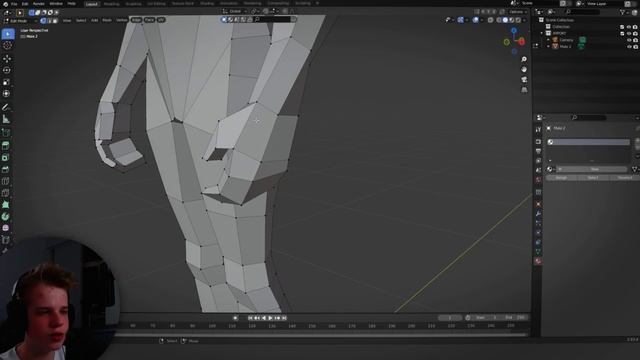Click the viewport pan hand icon

pyautogui.click(x=524, y=69)
